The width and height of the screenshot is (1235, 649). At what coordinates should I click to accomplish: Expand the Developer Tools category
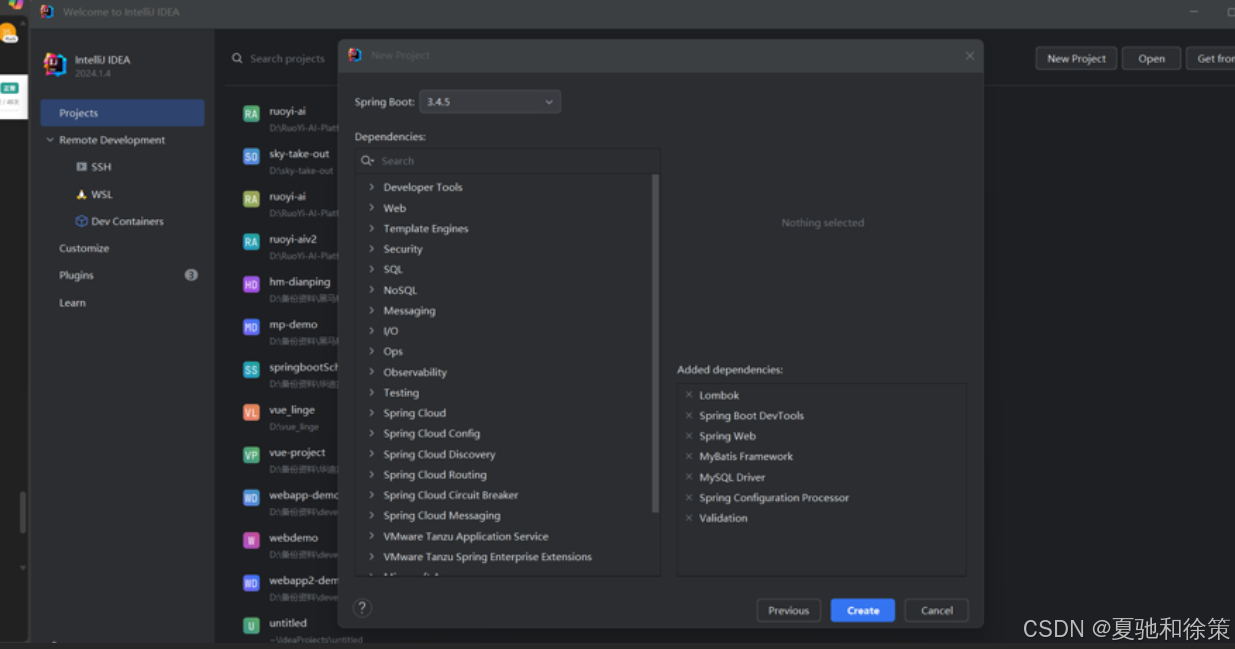click(x=371, y=187)
